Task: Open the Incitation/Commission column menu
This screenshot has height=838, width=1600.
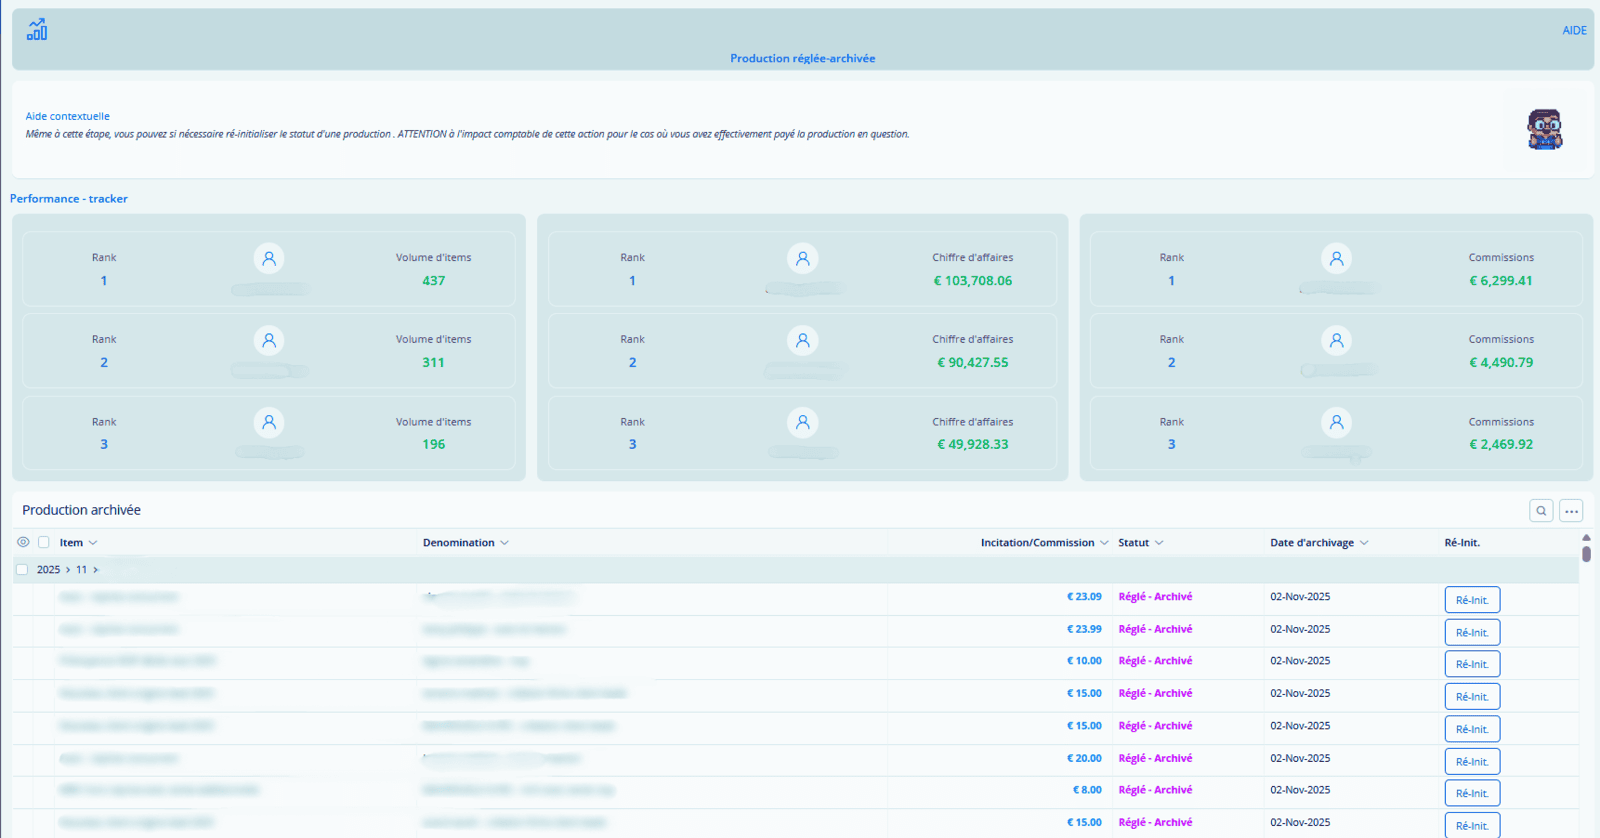Action: pyautogui.click(x=1104, y=543)
